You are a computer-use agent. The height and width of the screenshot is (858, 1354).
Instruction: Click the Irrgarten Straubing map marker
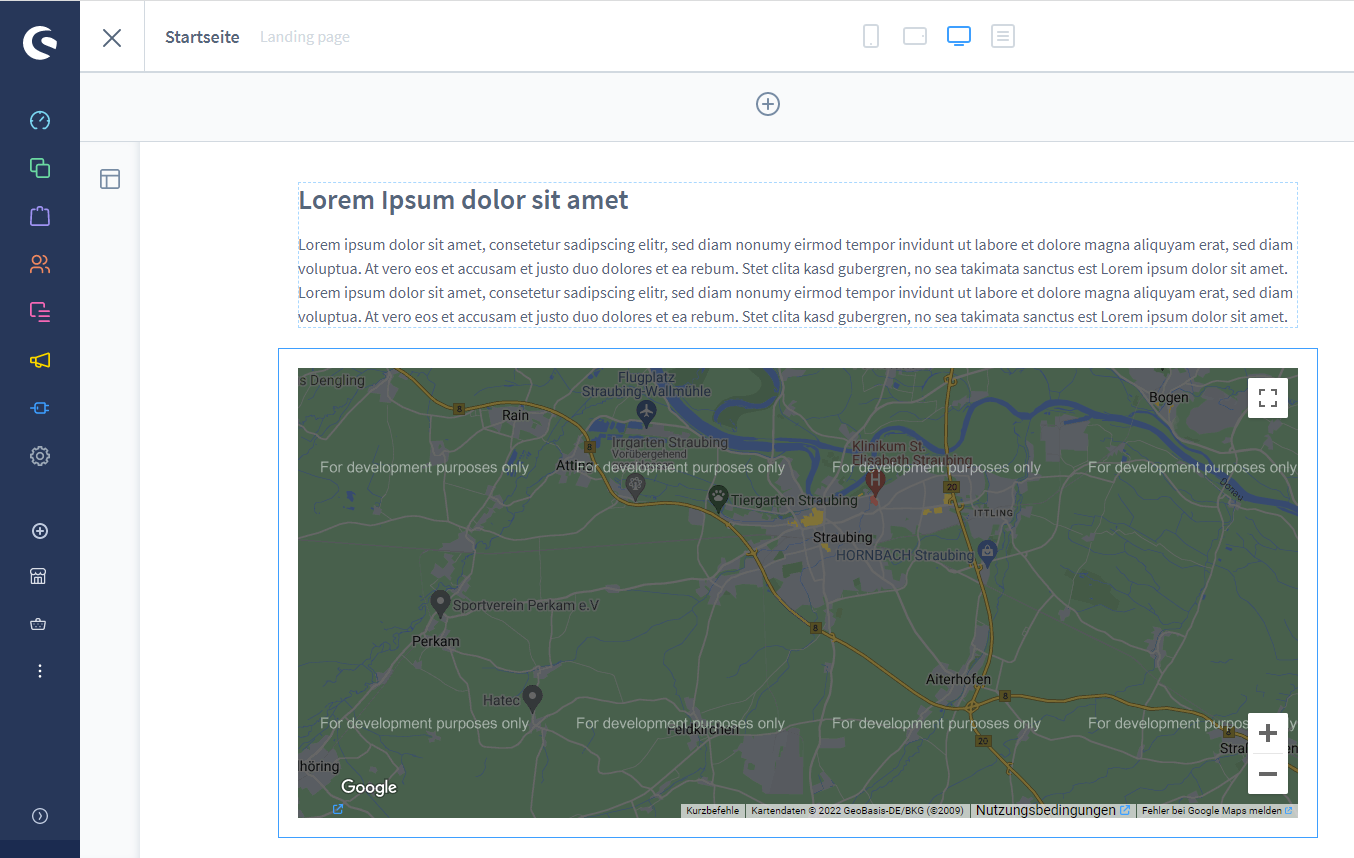(635, 486)
